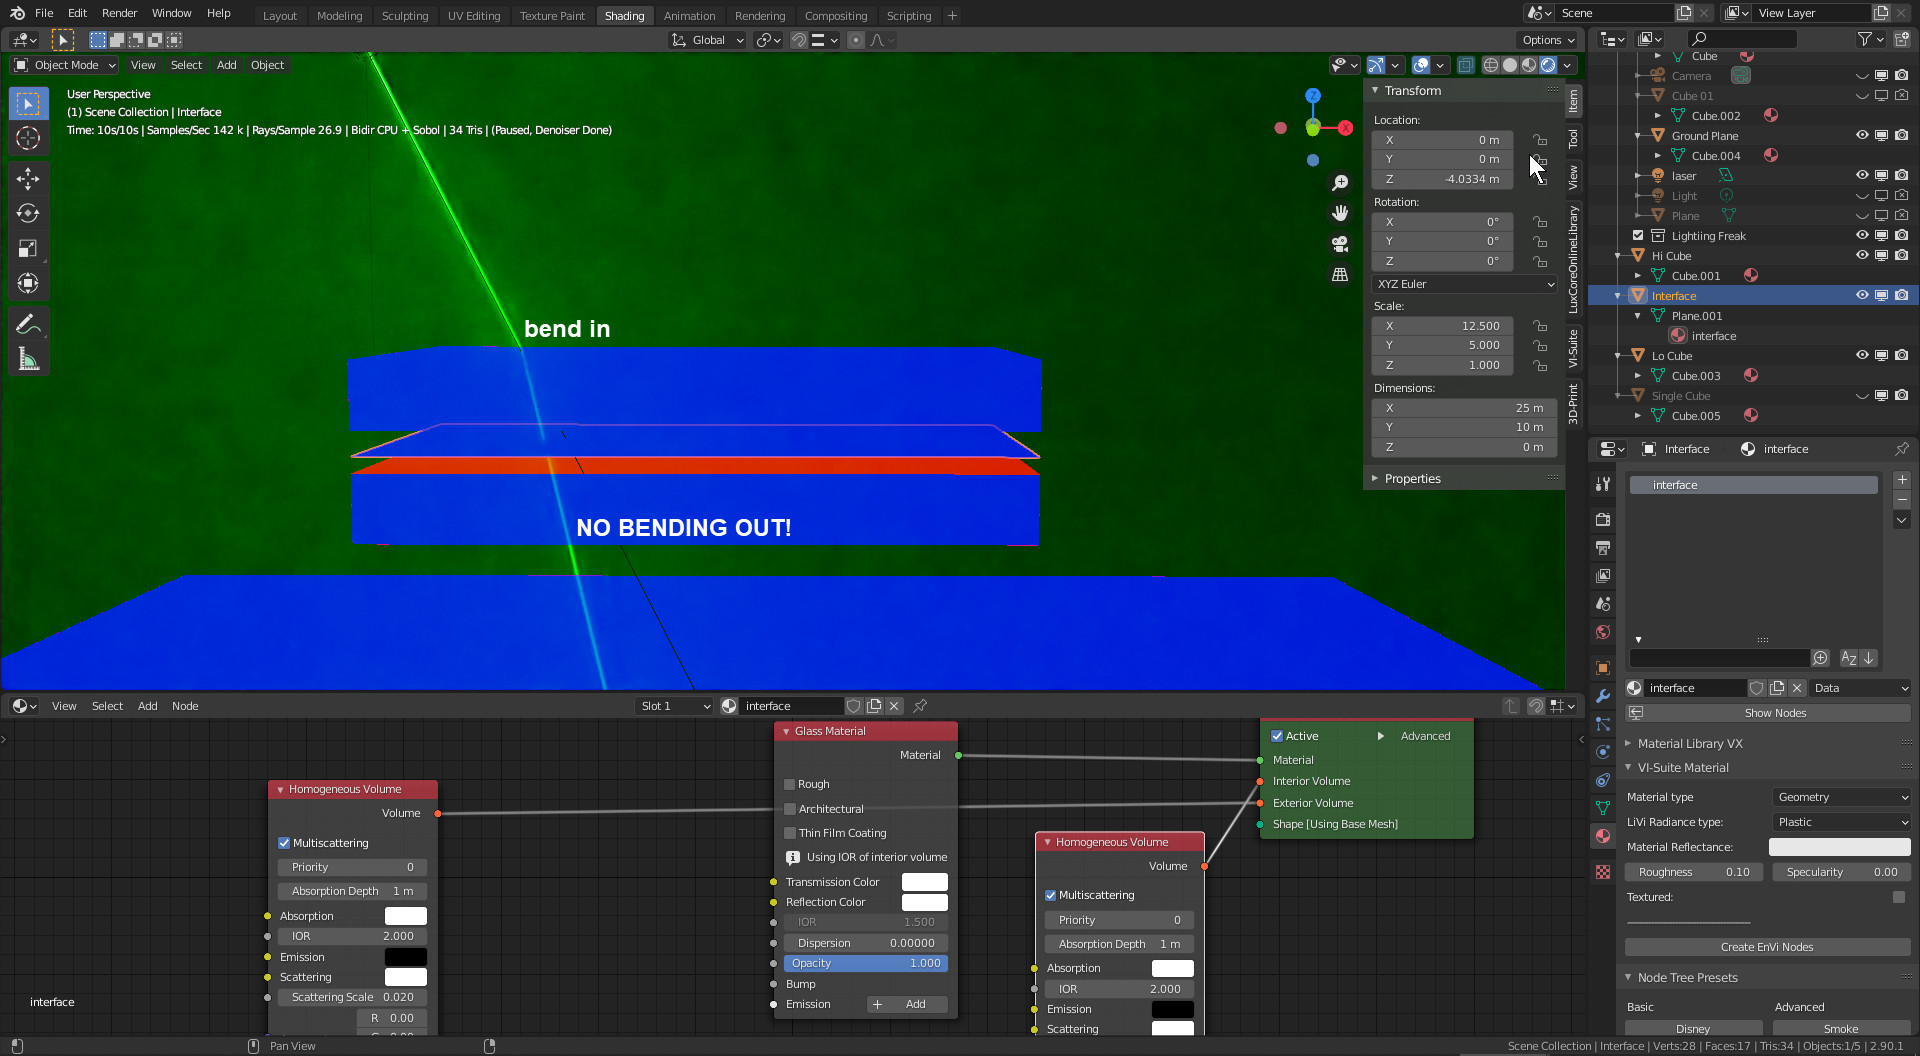Image resolution: width=1920 pixels, height=1056 pixels.
Task: Activate the Annotate pencil tool
Action: click(x=28, y=325)
